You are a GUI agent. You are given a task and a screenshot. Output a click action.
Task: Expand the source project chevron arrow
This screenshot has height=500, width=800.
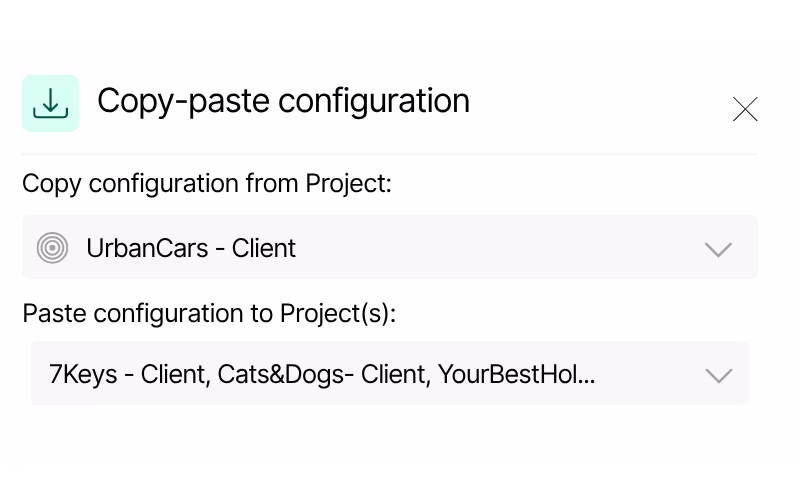pos(718,249)
